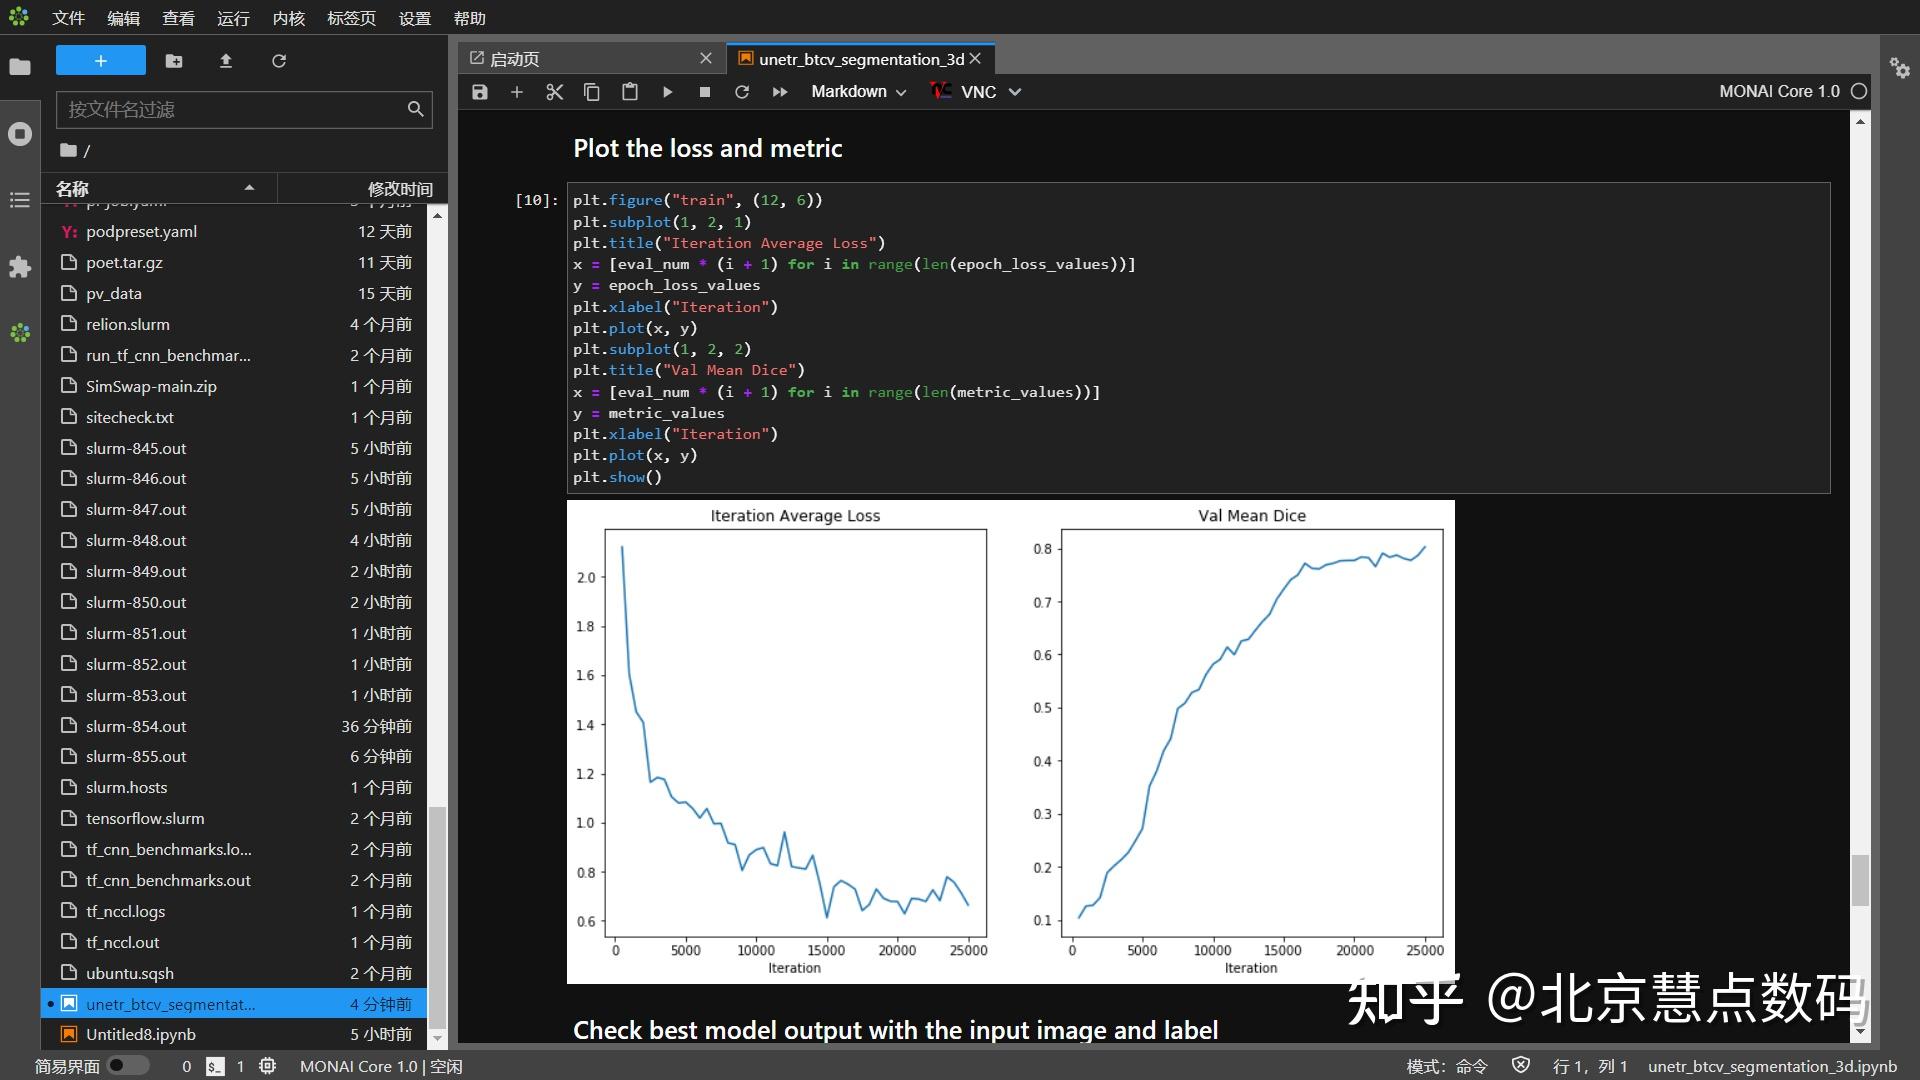Click the upload files icon
Viewport: 1920px width, 1080px height.
click(x=226, y=61)
